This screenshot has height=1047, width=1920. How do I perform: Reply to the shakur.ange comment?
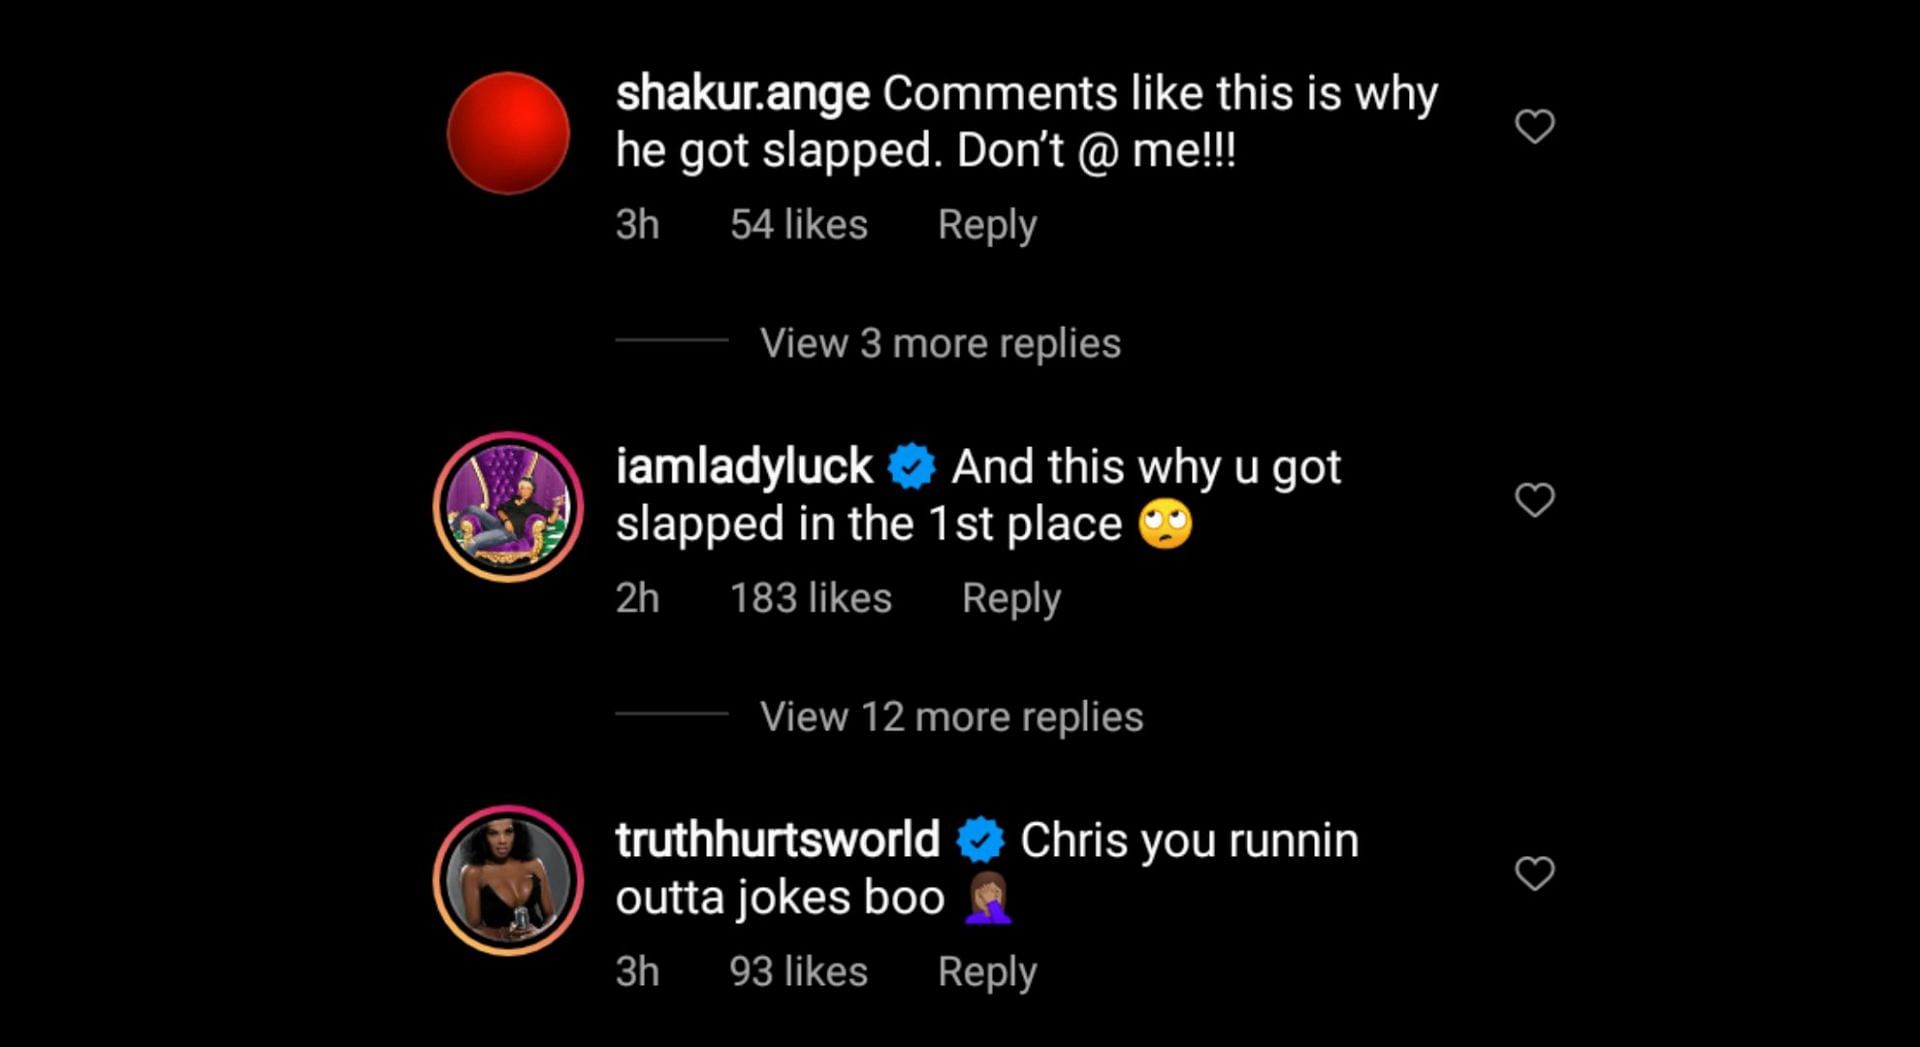point(987,226)
